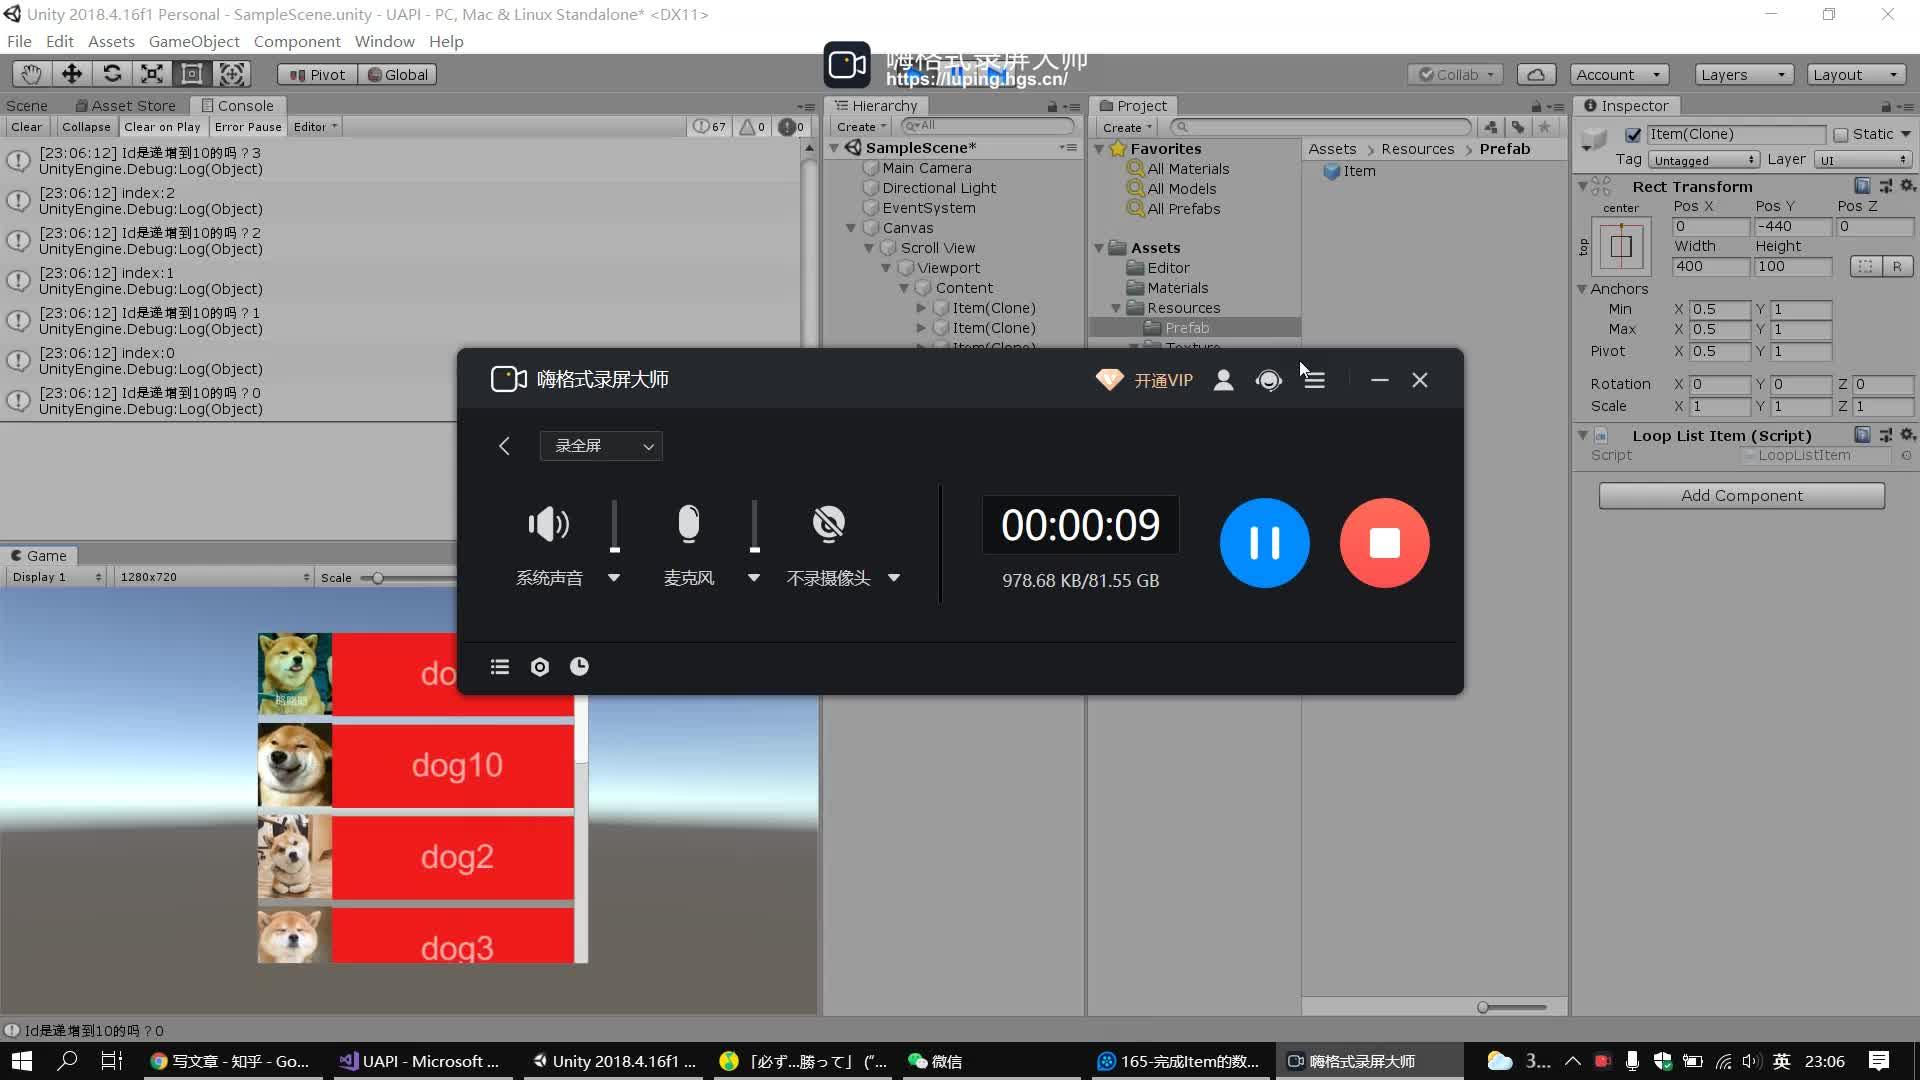The height and width of the screenshot is (1080, 1920).
Task: Open recording file list icon
Action: (500, 667)
